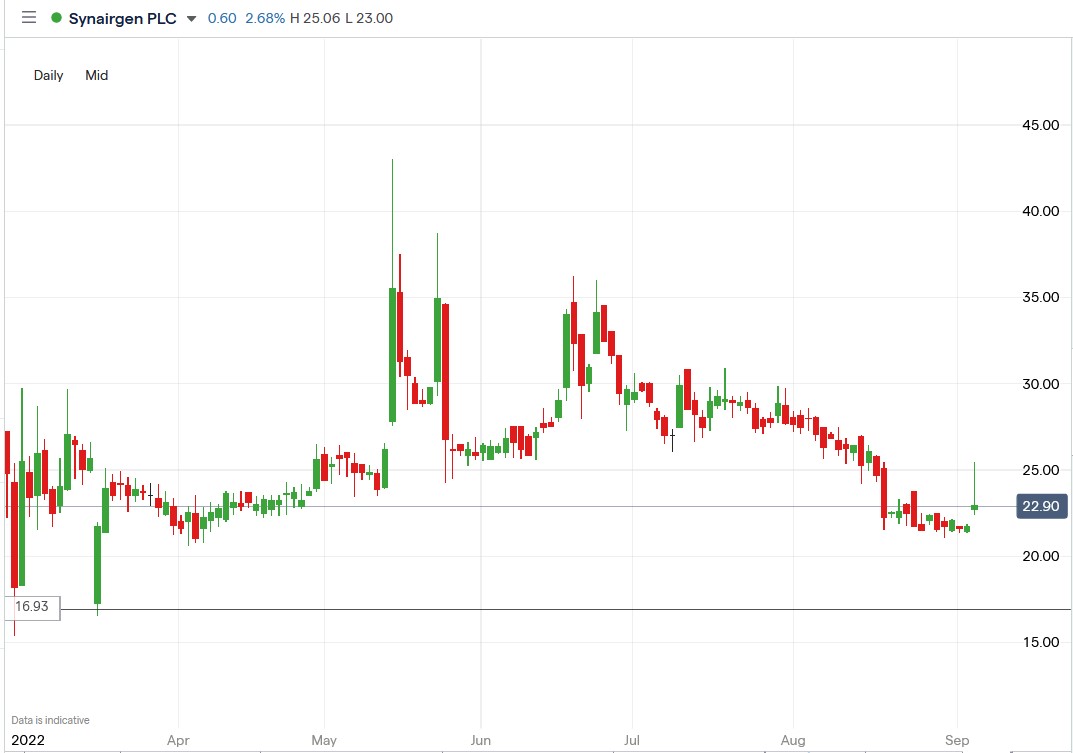Open the Mid price-type selector
This screenshot has height=753, width=1073.
coord(96,75)
